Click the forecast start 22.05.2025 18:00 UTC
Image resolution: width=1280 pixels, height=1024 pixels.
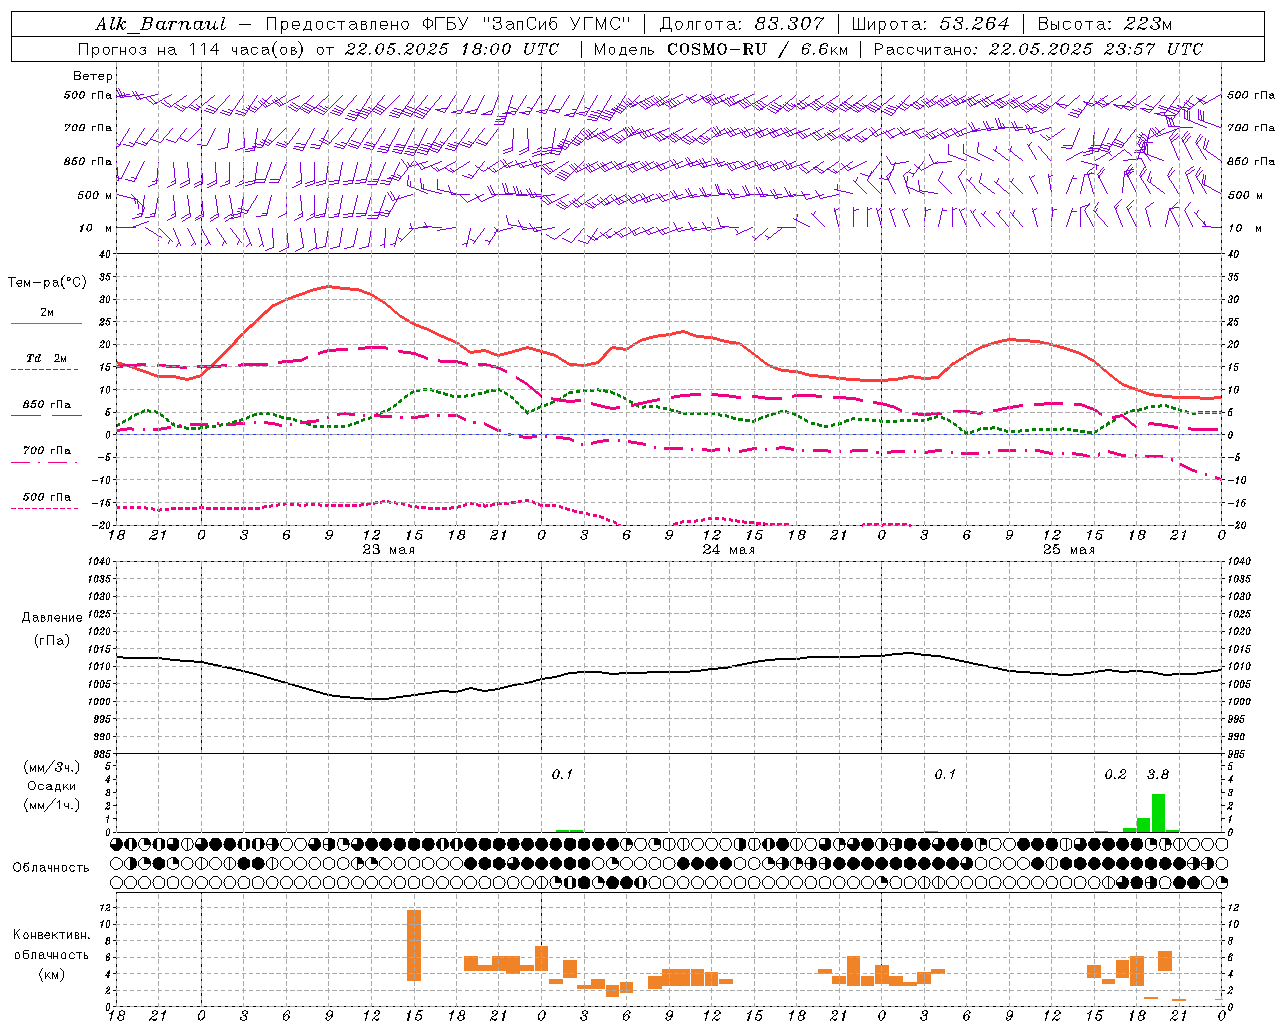pos(452,49)
